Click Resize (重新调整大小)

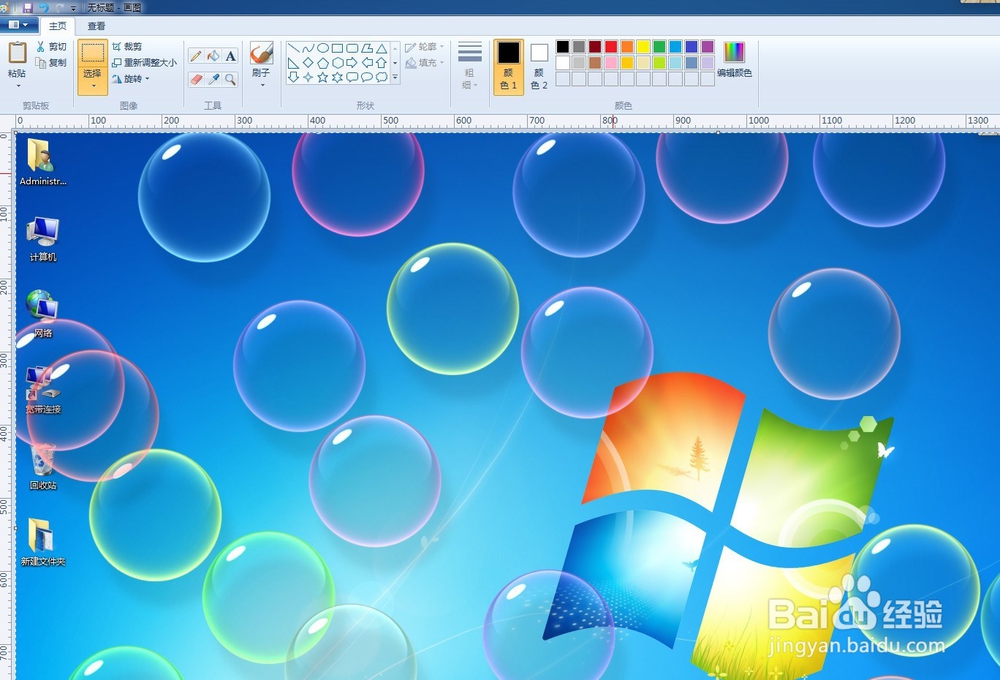click(x=144, y=63)
